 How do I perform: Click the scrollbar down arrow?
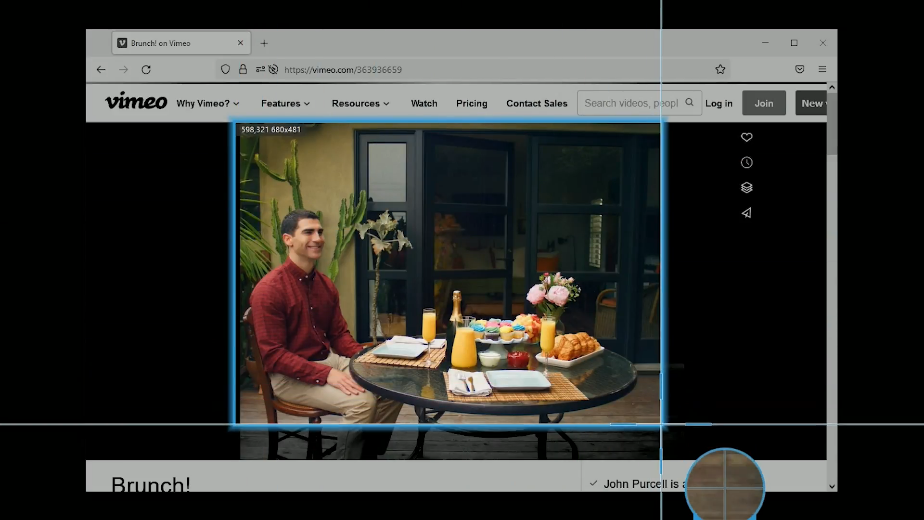tap(831, 486)
